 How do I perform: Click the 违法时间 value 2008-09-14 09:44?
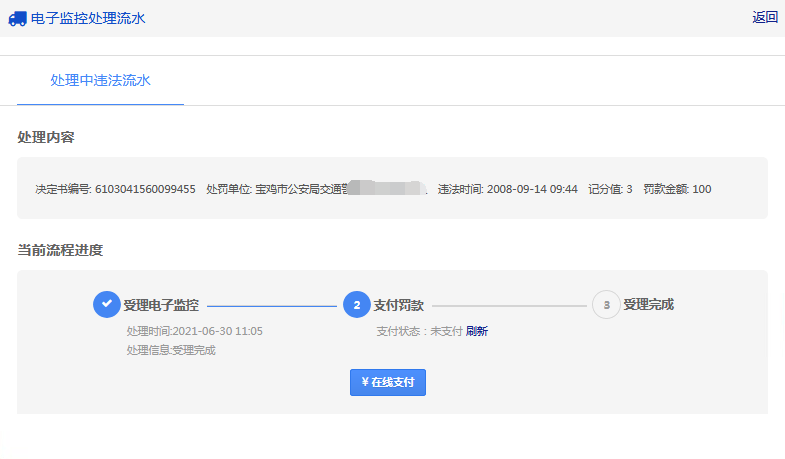tap(532, 189)
